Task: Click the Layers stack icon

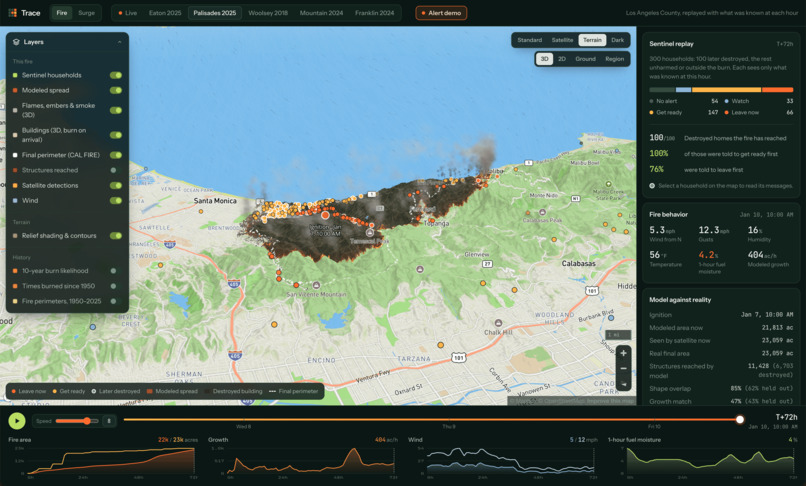Action: pos(16,42)
